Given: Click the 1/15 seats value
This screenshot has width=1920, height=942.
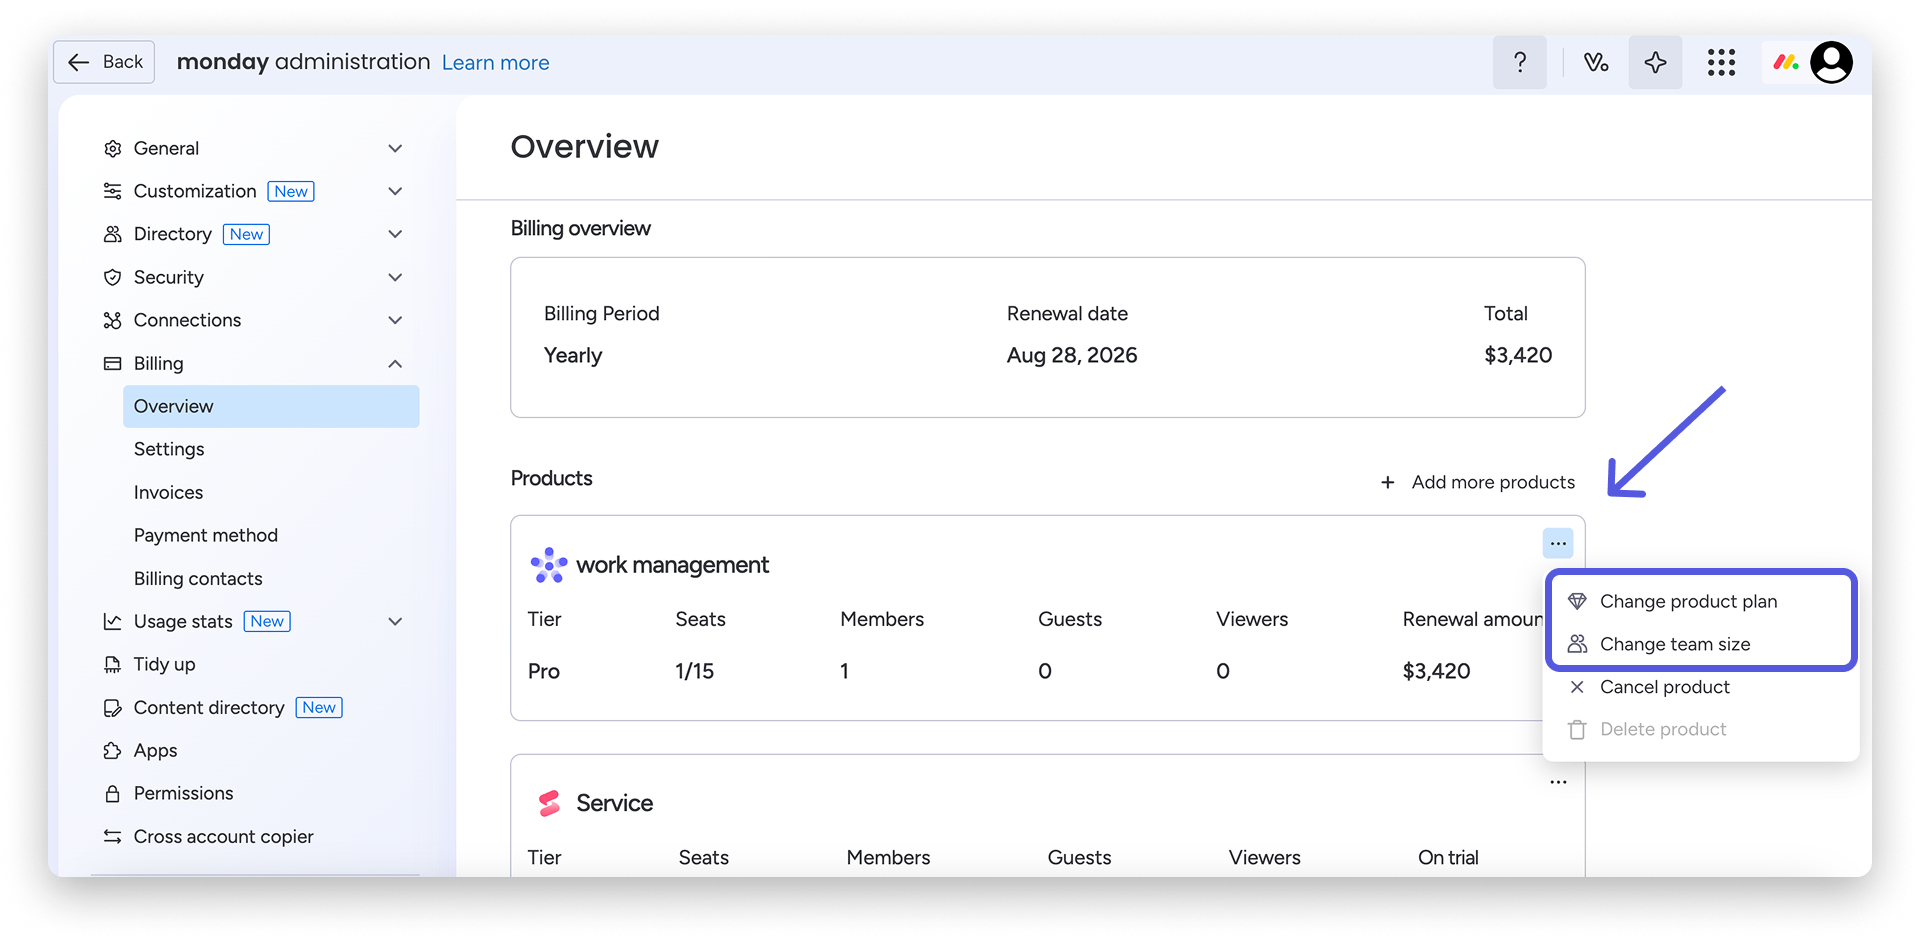Looking at the screenshot, I should coord(695,671).
